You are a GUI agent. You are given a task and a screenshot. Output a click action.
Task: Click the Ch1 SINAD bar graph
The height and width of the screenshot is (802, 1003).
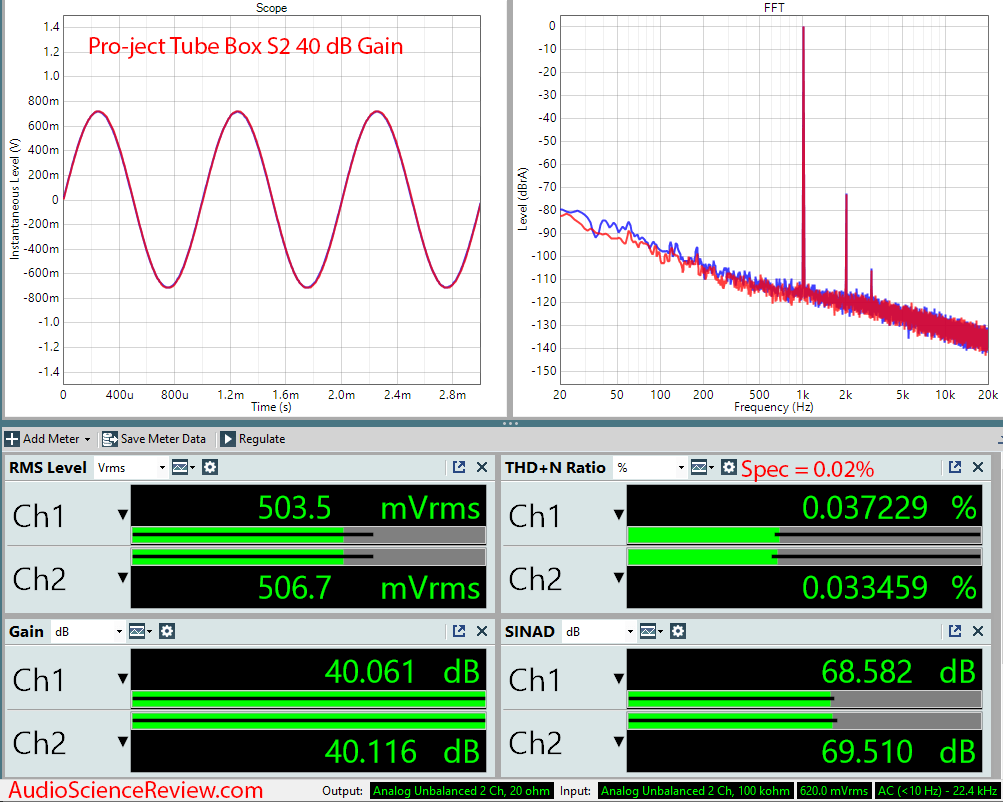pos(804,699)
